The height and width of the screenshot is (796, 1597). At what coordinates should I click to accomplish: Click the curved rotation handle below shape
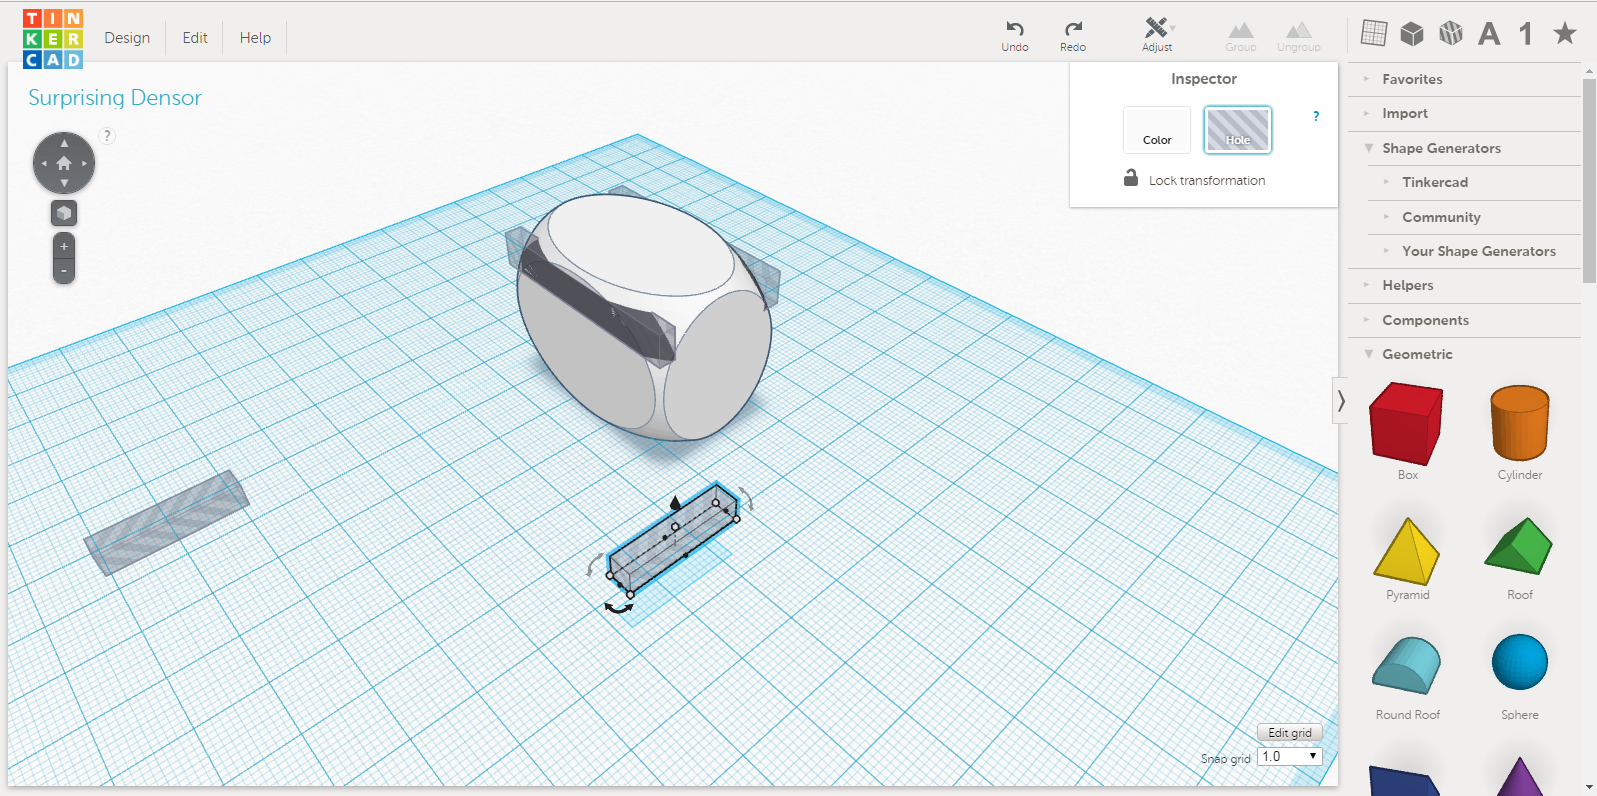(619, 608)
